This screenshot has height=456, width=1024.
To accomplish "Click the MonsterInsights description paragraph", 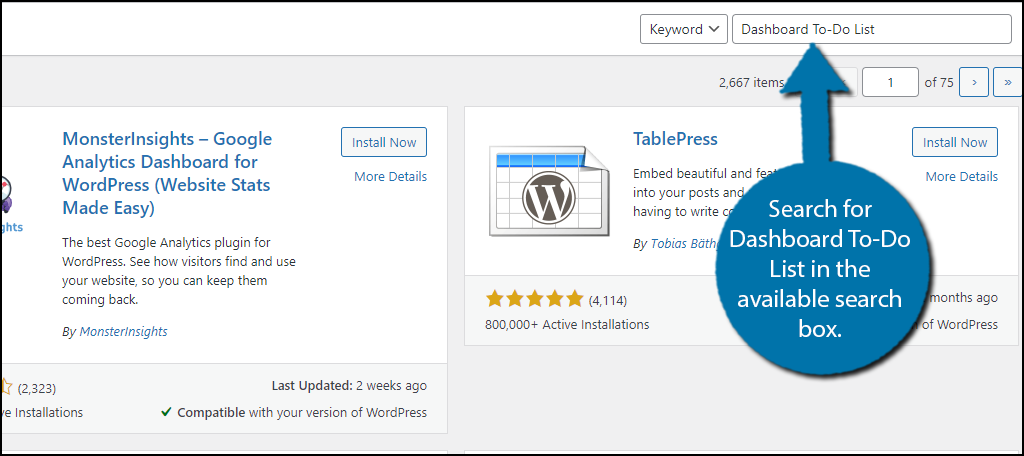I will [x=179, y=271].
